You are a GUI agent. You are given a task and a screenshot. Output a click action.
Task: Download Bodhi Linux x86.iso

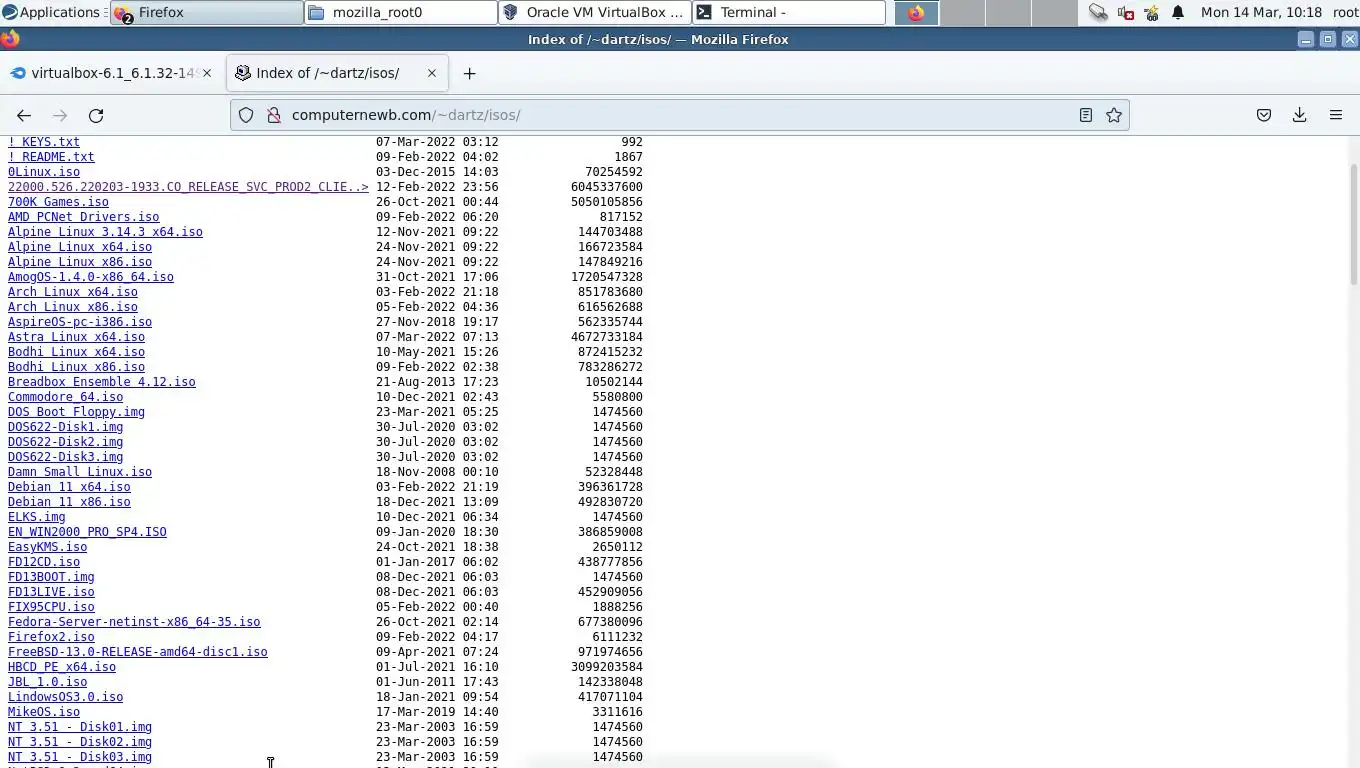point(76,367)
